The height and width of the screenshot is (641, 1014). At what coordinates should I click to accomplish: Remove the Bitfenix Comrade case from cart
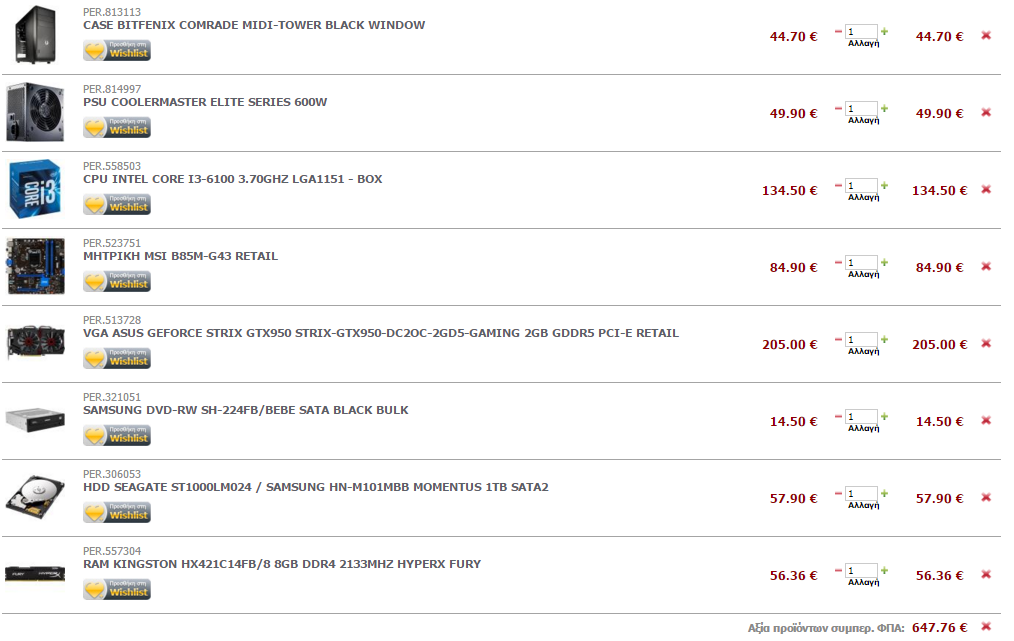pyautogui.click(x=986, y=36)
